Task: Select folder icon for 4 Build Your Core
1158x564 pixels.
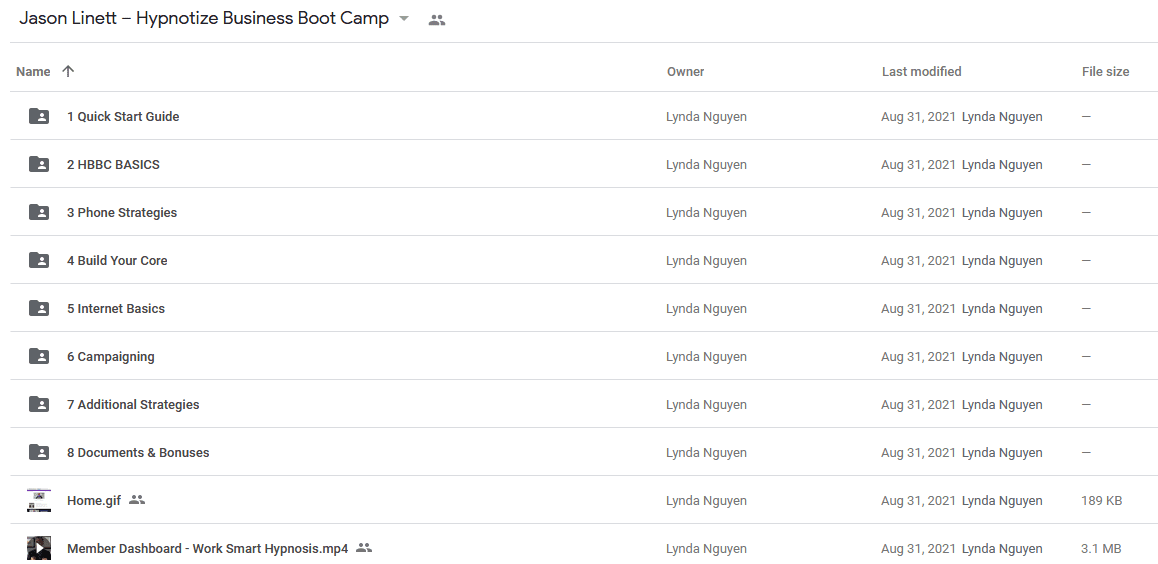Action: [39, 260]
